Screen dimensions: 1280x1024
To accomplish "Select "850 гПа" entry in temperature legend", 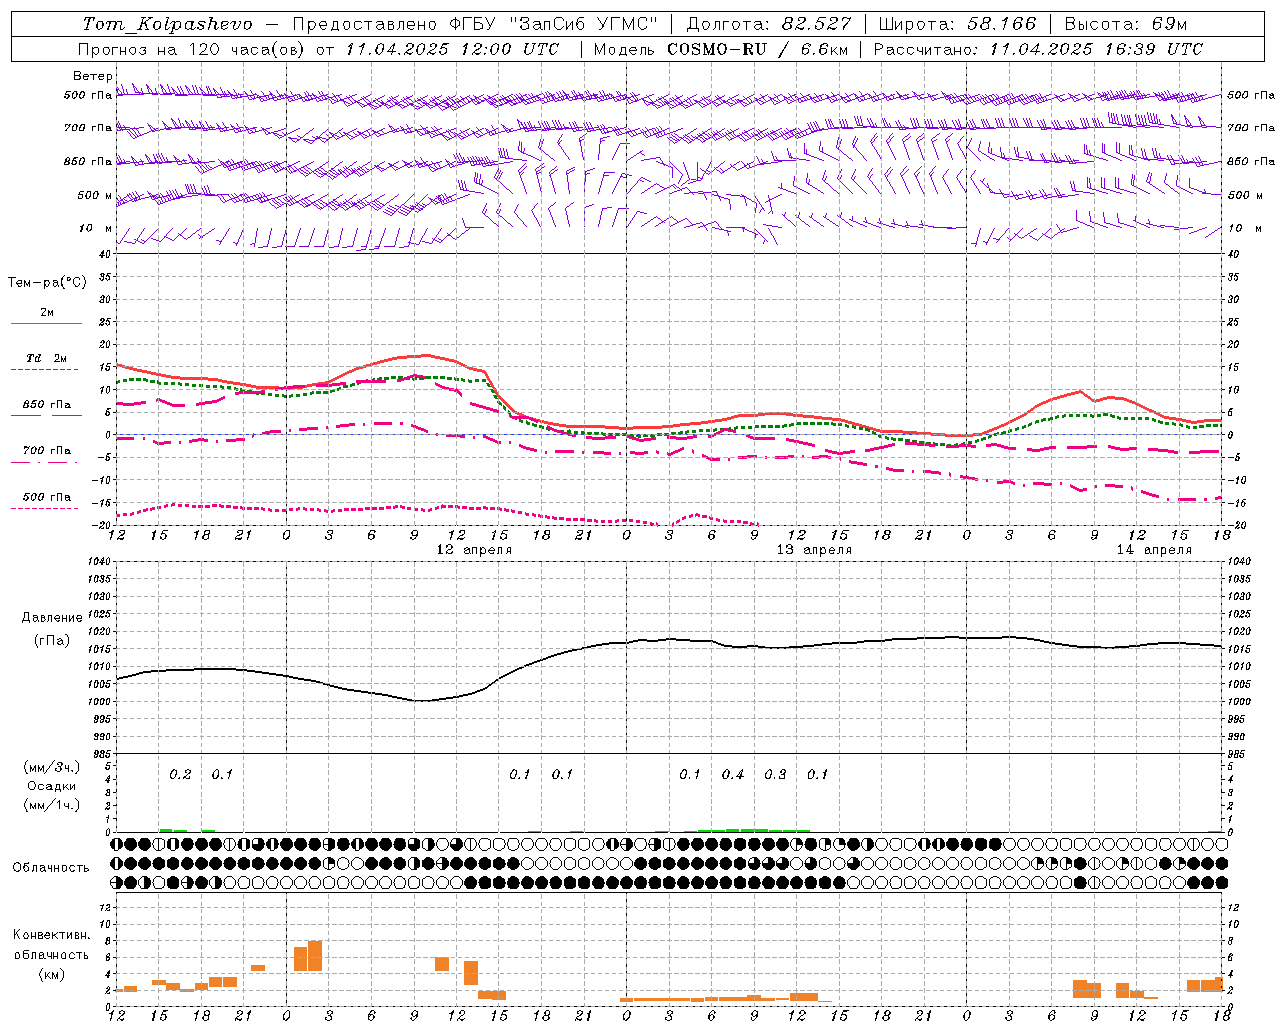I will click(x=46, y=405).
